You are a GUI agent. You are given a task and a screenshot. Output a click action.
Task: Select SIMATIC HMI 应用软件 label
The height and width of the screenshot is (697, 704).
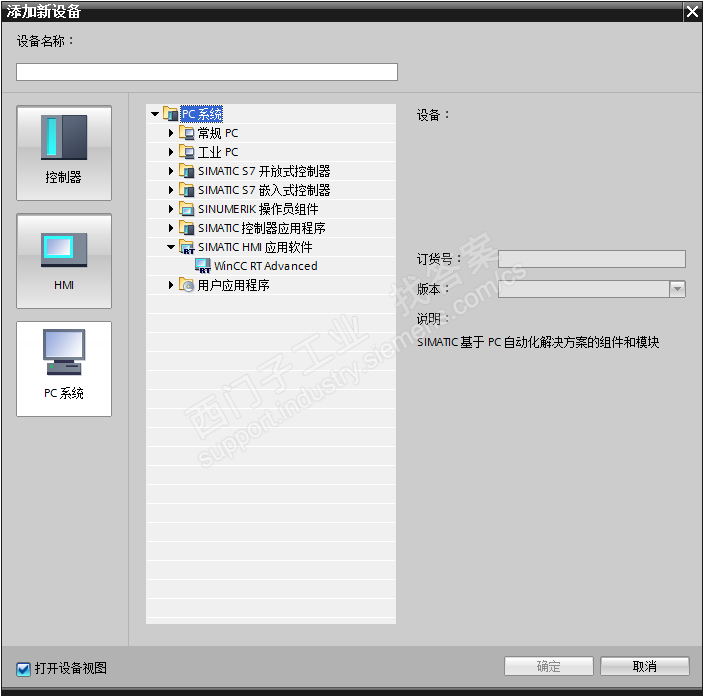point(255,247)
